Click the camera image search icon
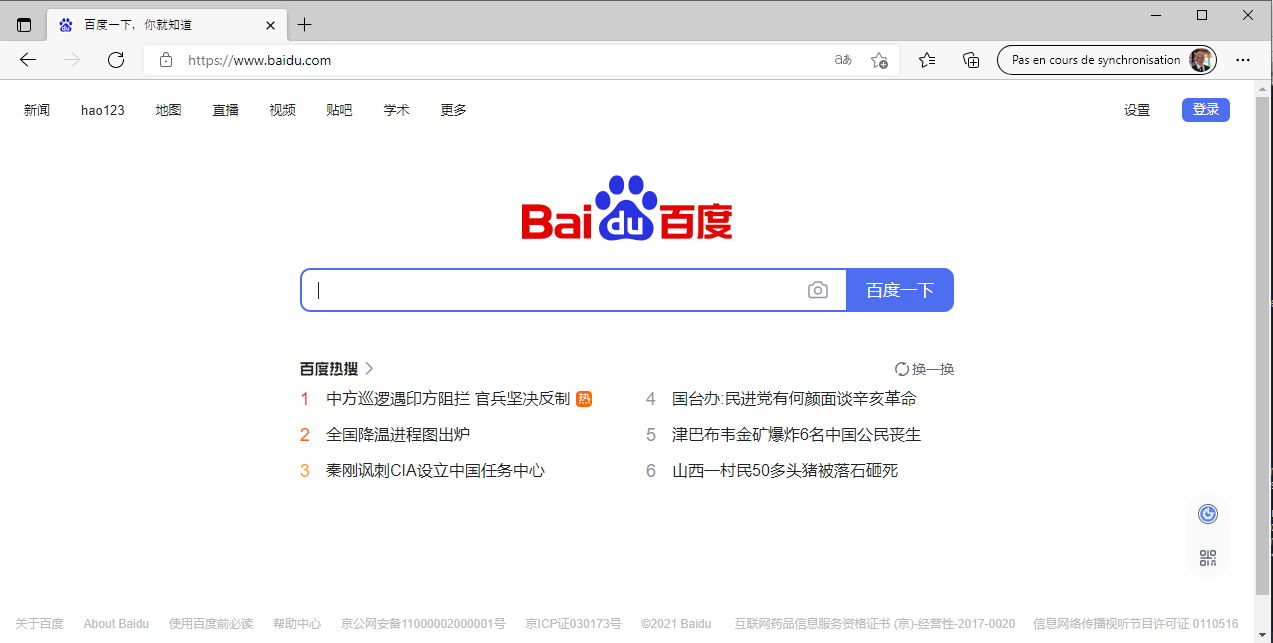 818,290
